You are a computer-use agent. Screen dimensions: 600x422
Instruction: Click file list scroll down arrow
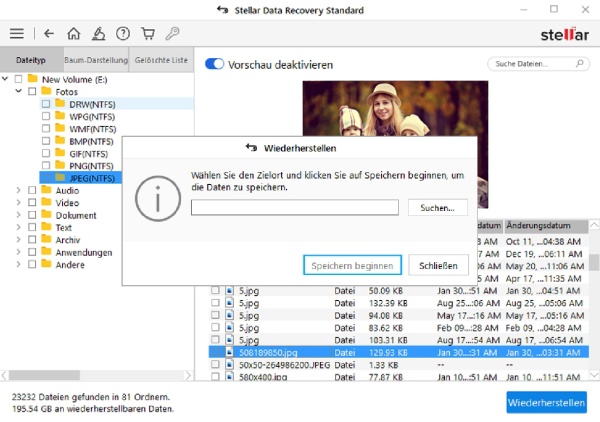tap(594, 374)
